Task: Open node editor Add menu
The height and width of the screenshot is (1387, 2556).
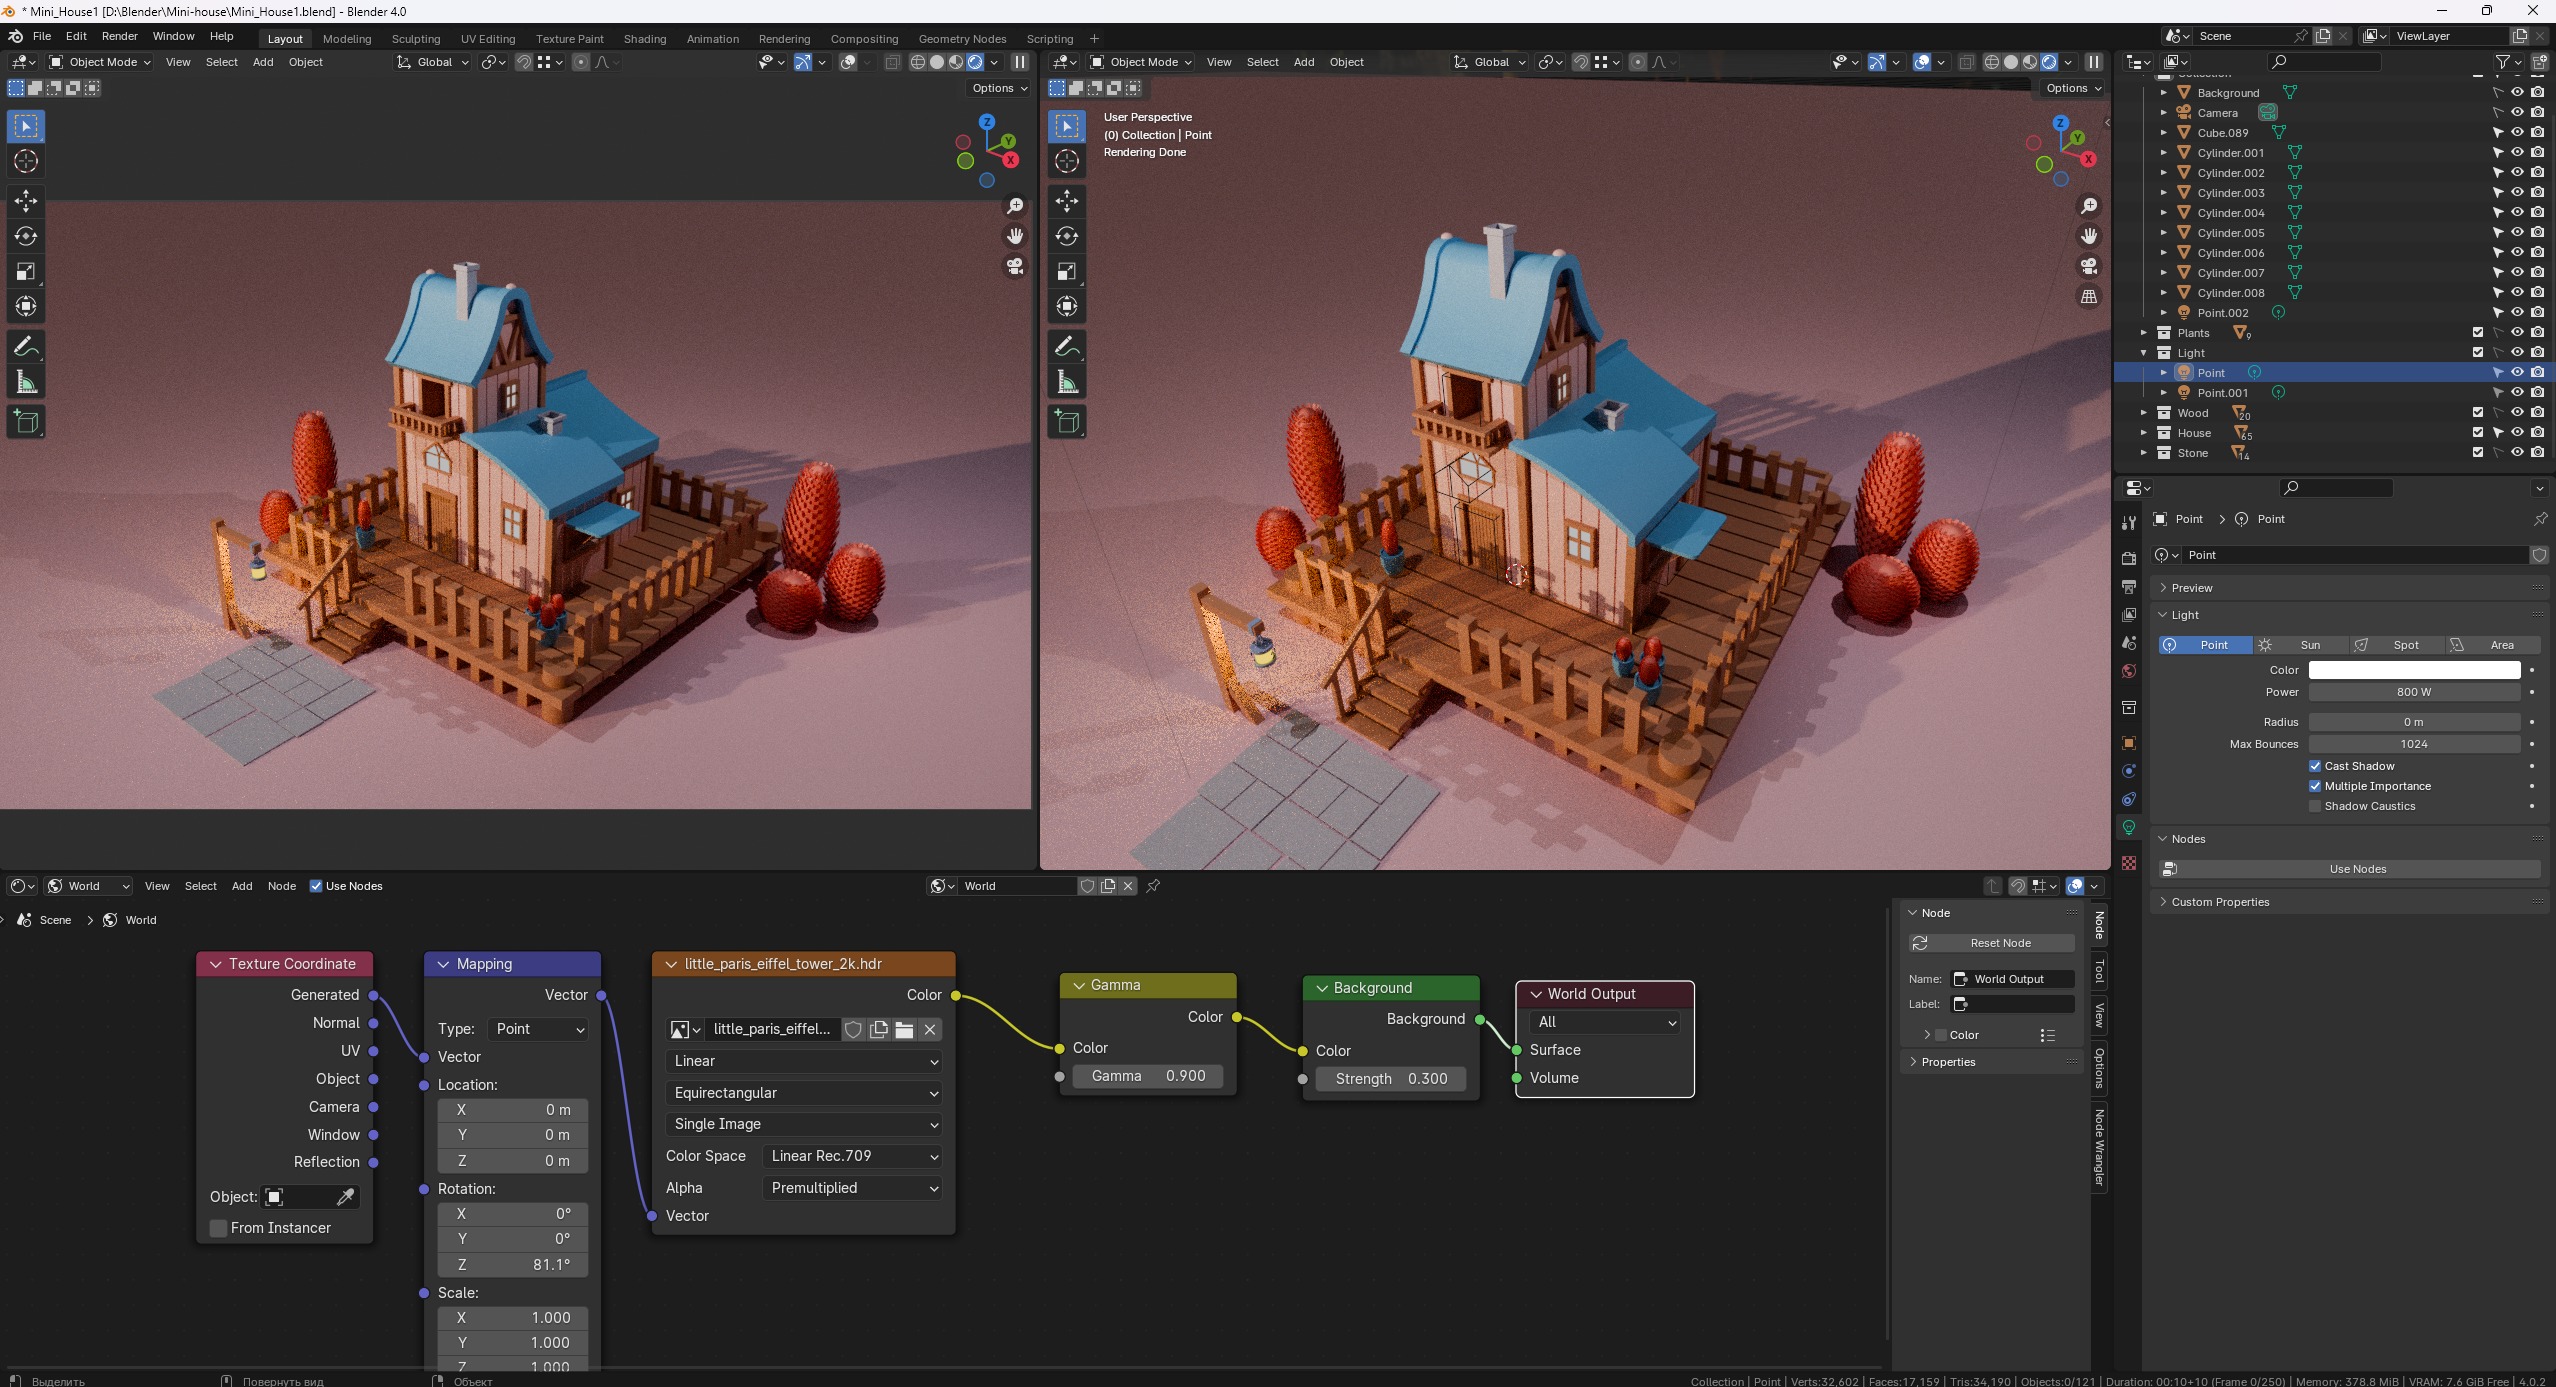Action: (x=242, y=886)
